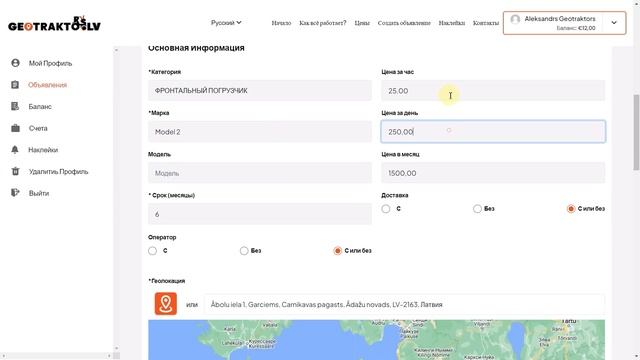Open the Мой Профиль sidebar item
This screenshot has height=360, width=640.
(50, 63)
